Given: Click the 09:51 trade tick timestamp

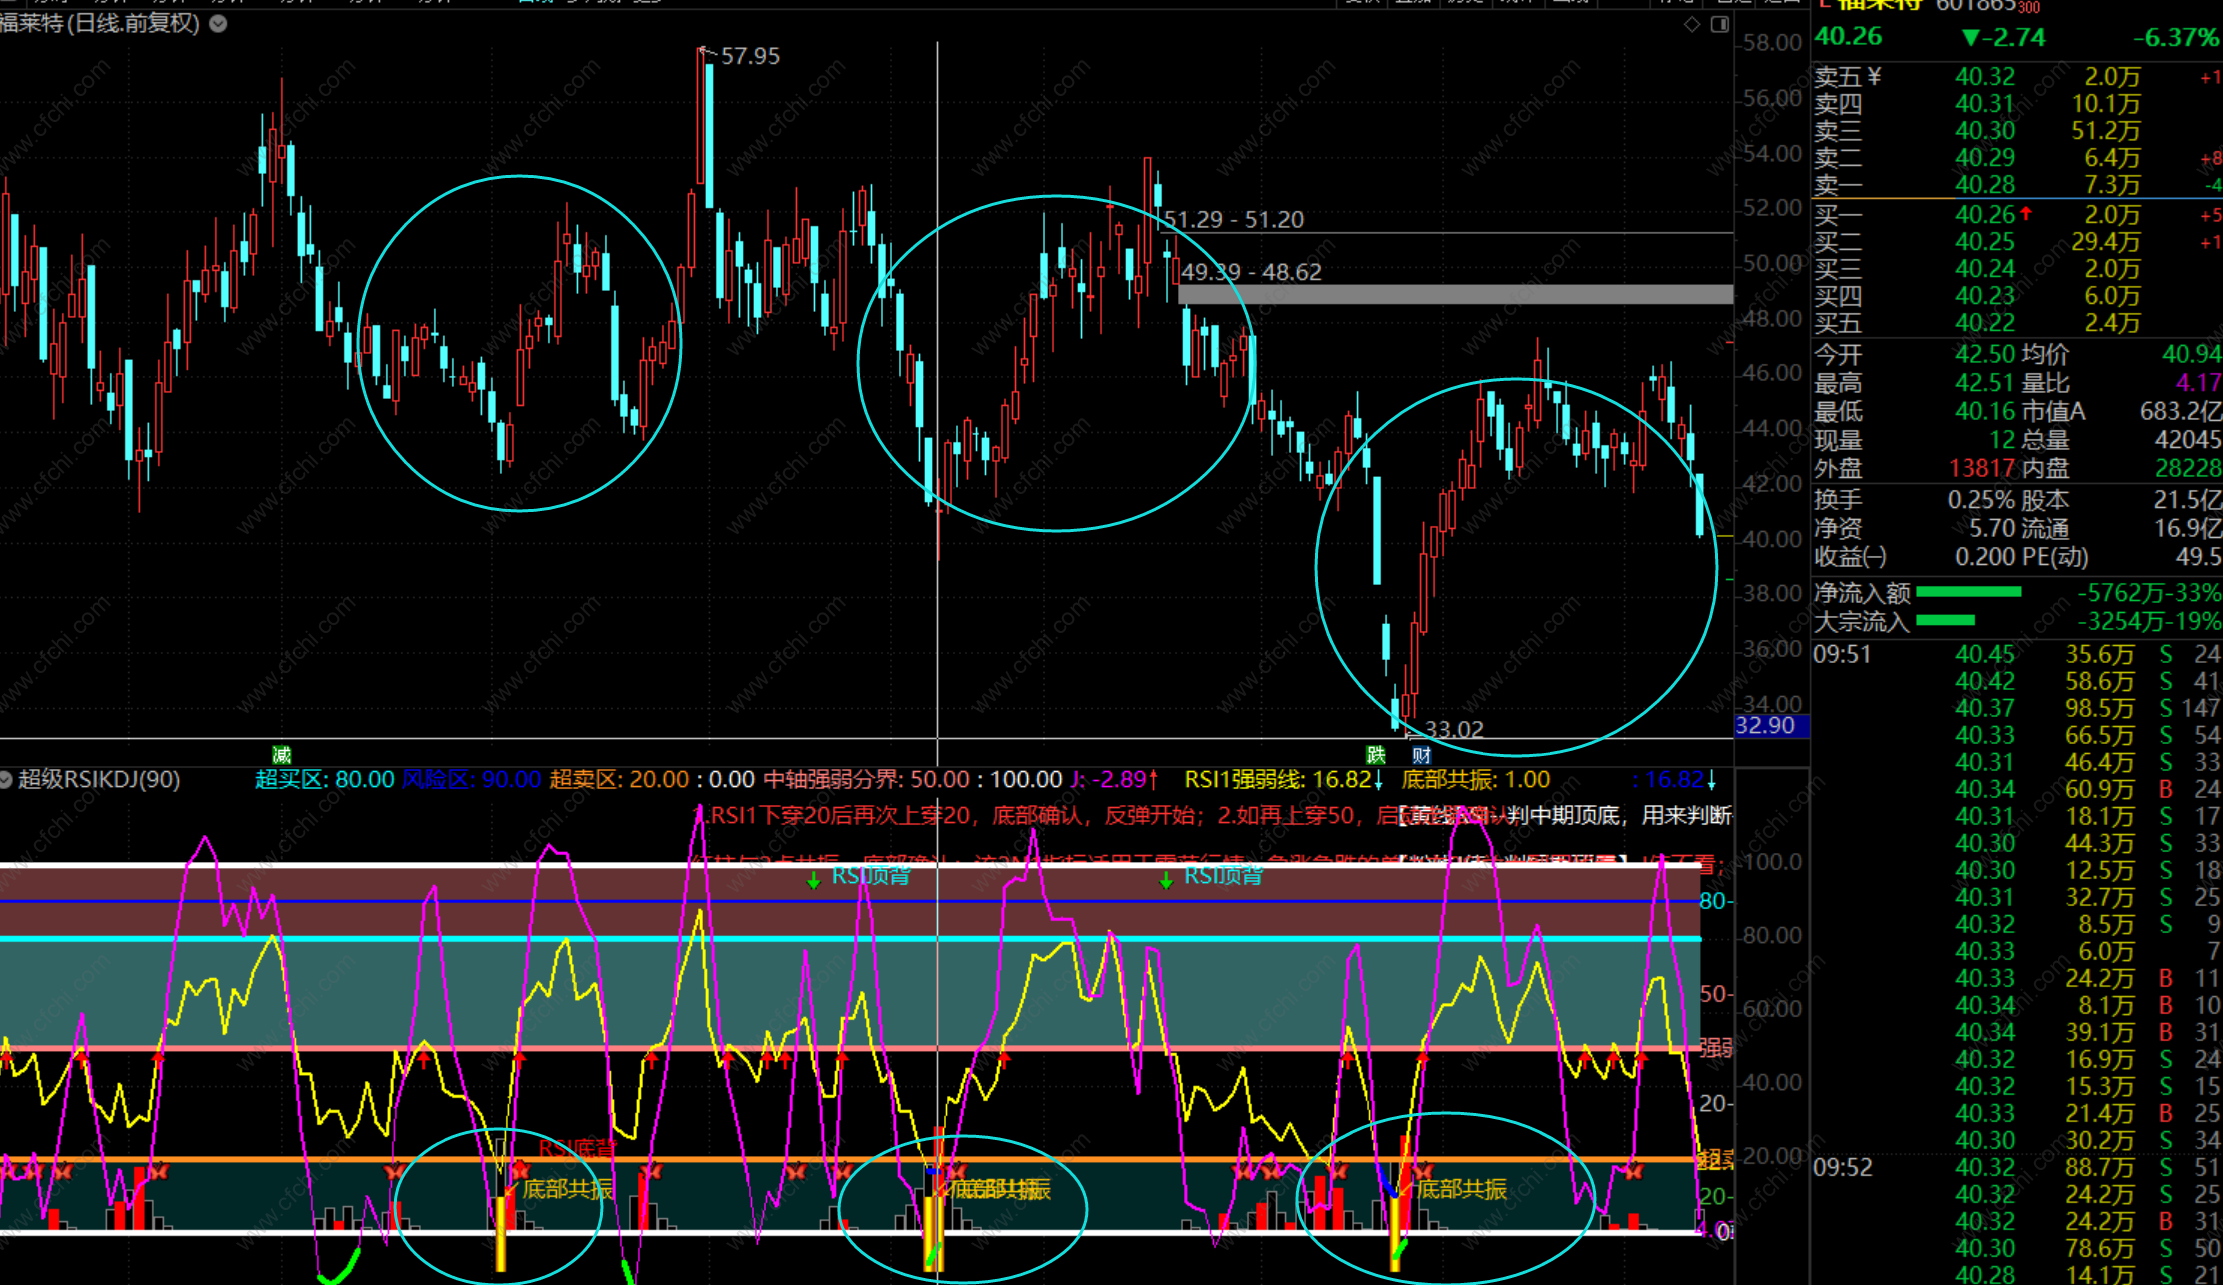Looking at the screenshot, I should [1841, 654].
